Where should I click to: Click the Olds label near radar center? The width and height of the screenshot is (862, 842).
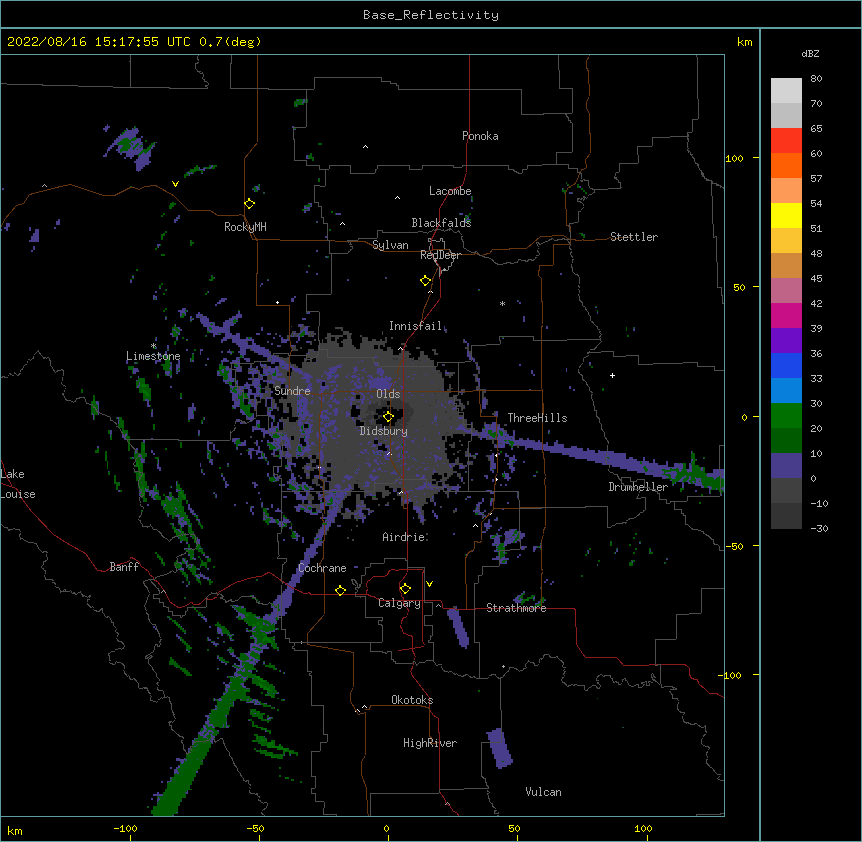(388, 394)
